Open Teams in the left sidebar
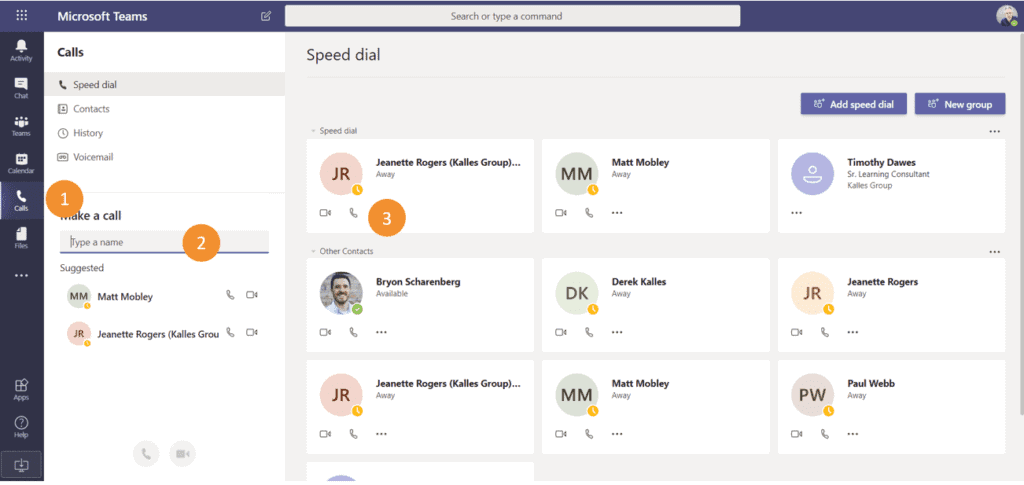 coord(22,125)
